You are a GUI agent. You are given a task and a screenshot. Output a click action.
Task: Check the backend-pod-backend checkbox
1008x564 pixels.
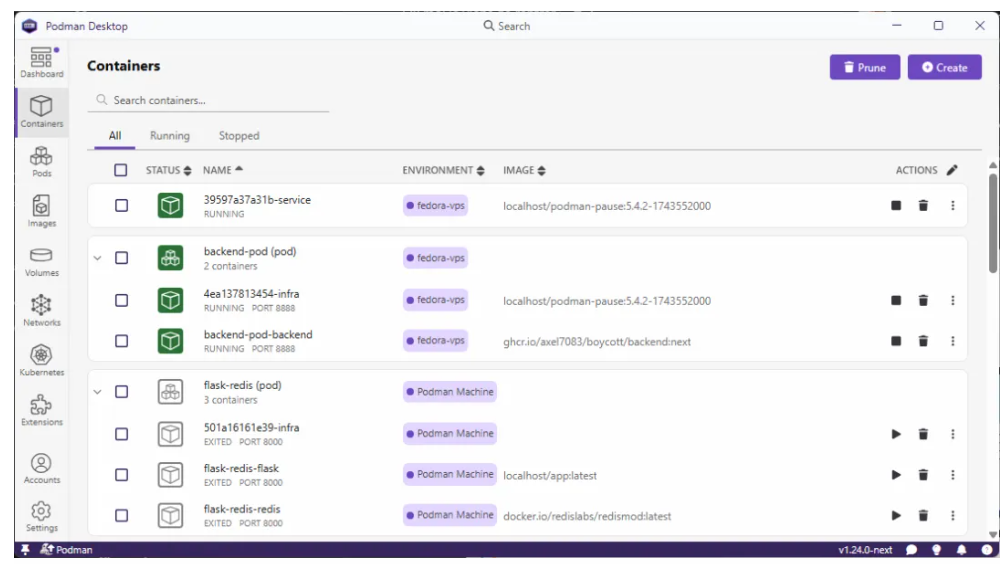[x=121, y=341]
